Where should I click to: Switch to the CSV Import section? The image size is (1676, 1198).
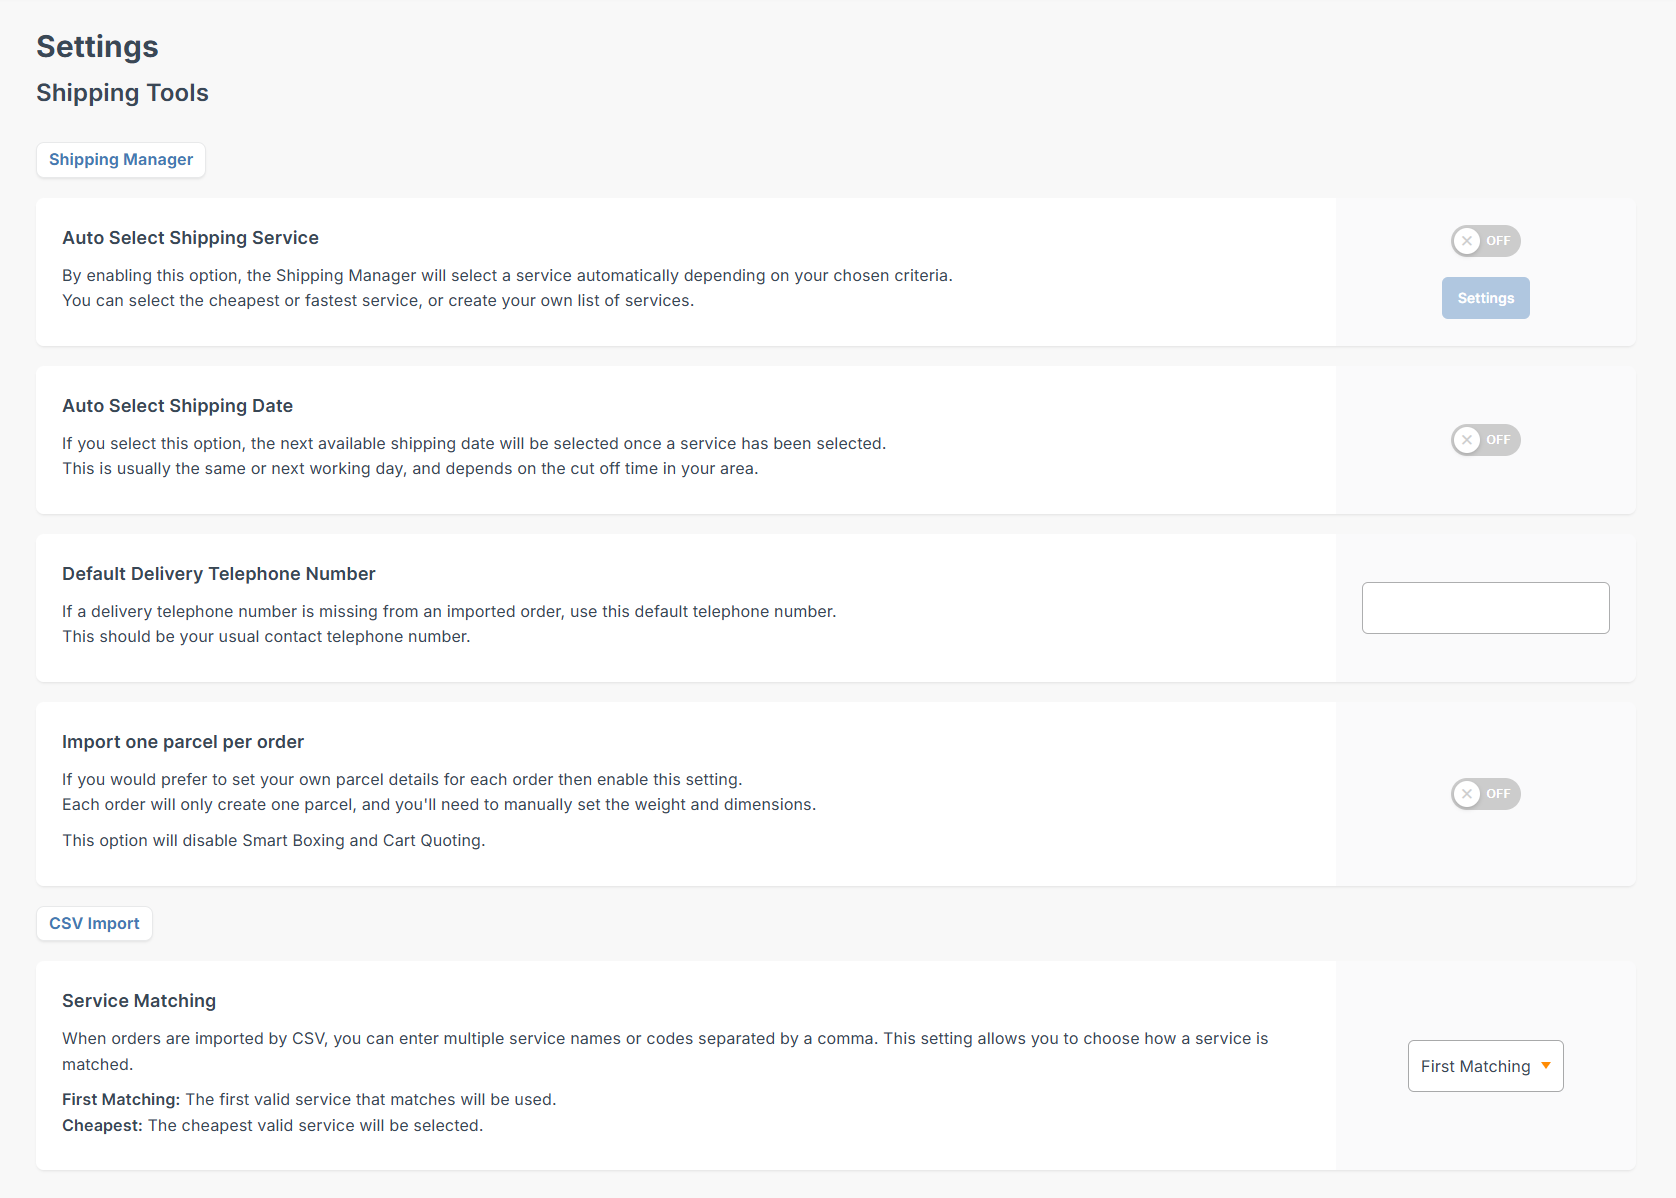click(94, 923)
